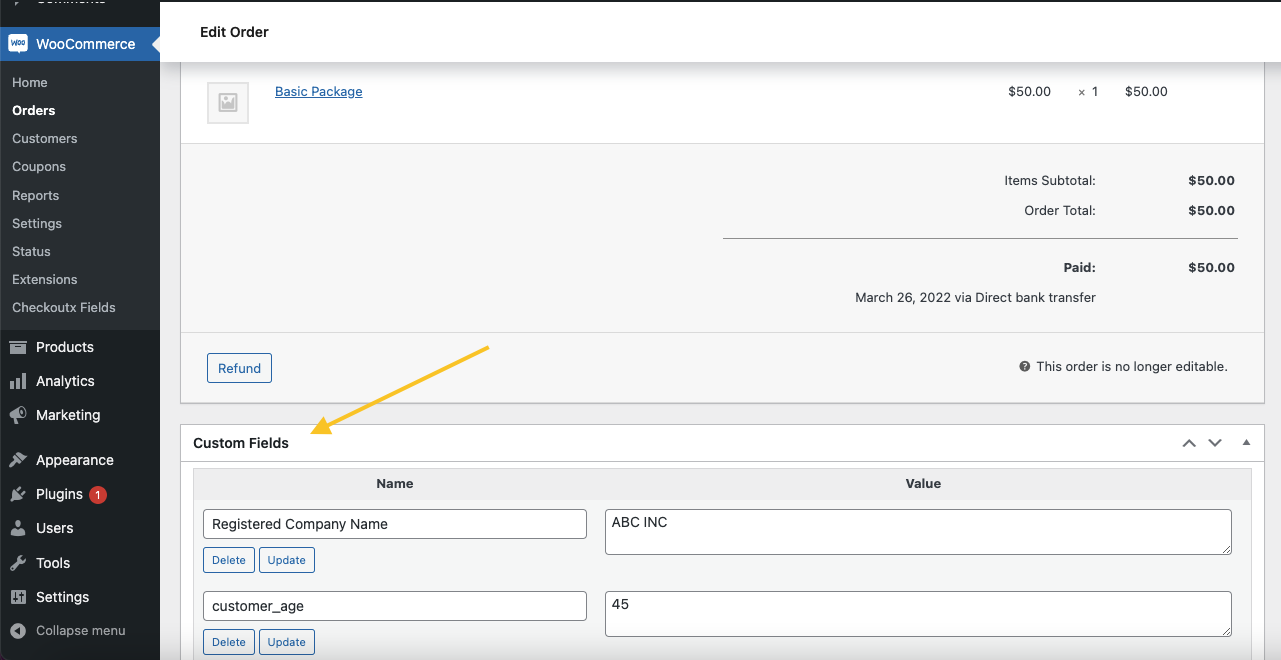The image size is (1281, 660).
Task: Click the Custom Fields panel heading
Action: point(241,443)
